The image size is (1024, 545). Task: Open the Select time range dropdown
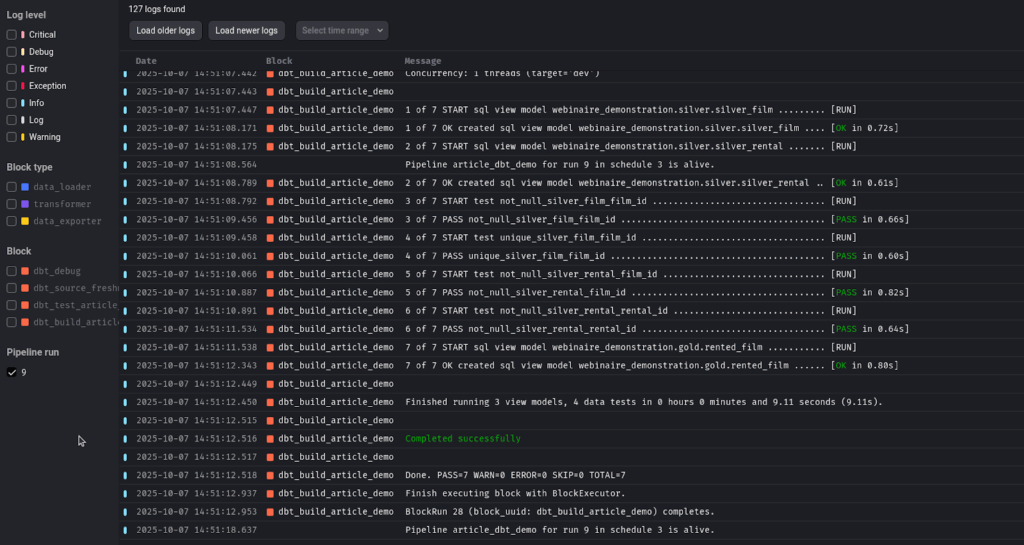tap(343, 31)
